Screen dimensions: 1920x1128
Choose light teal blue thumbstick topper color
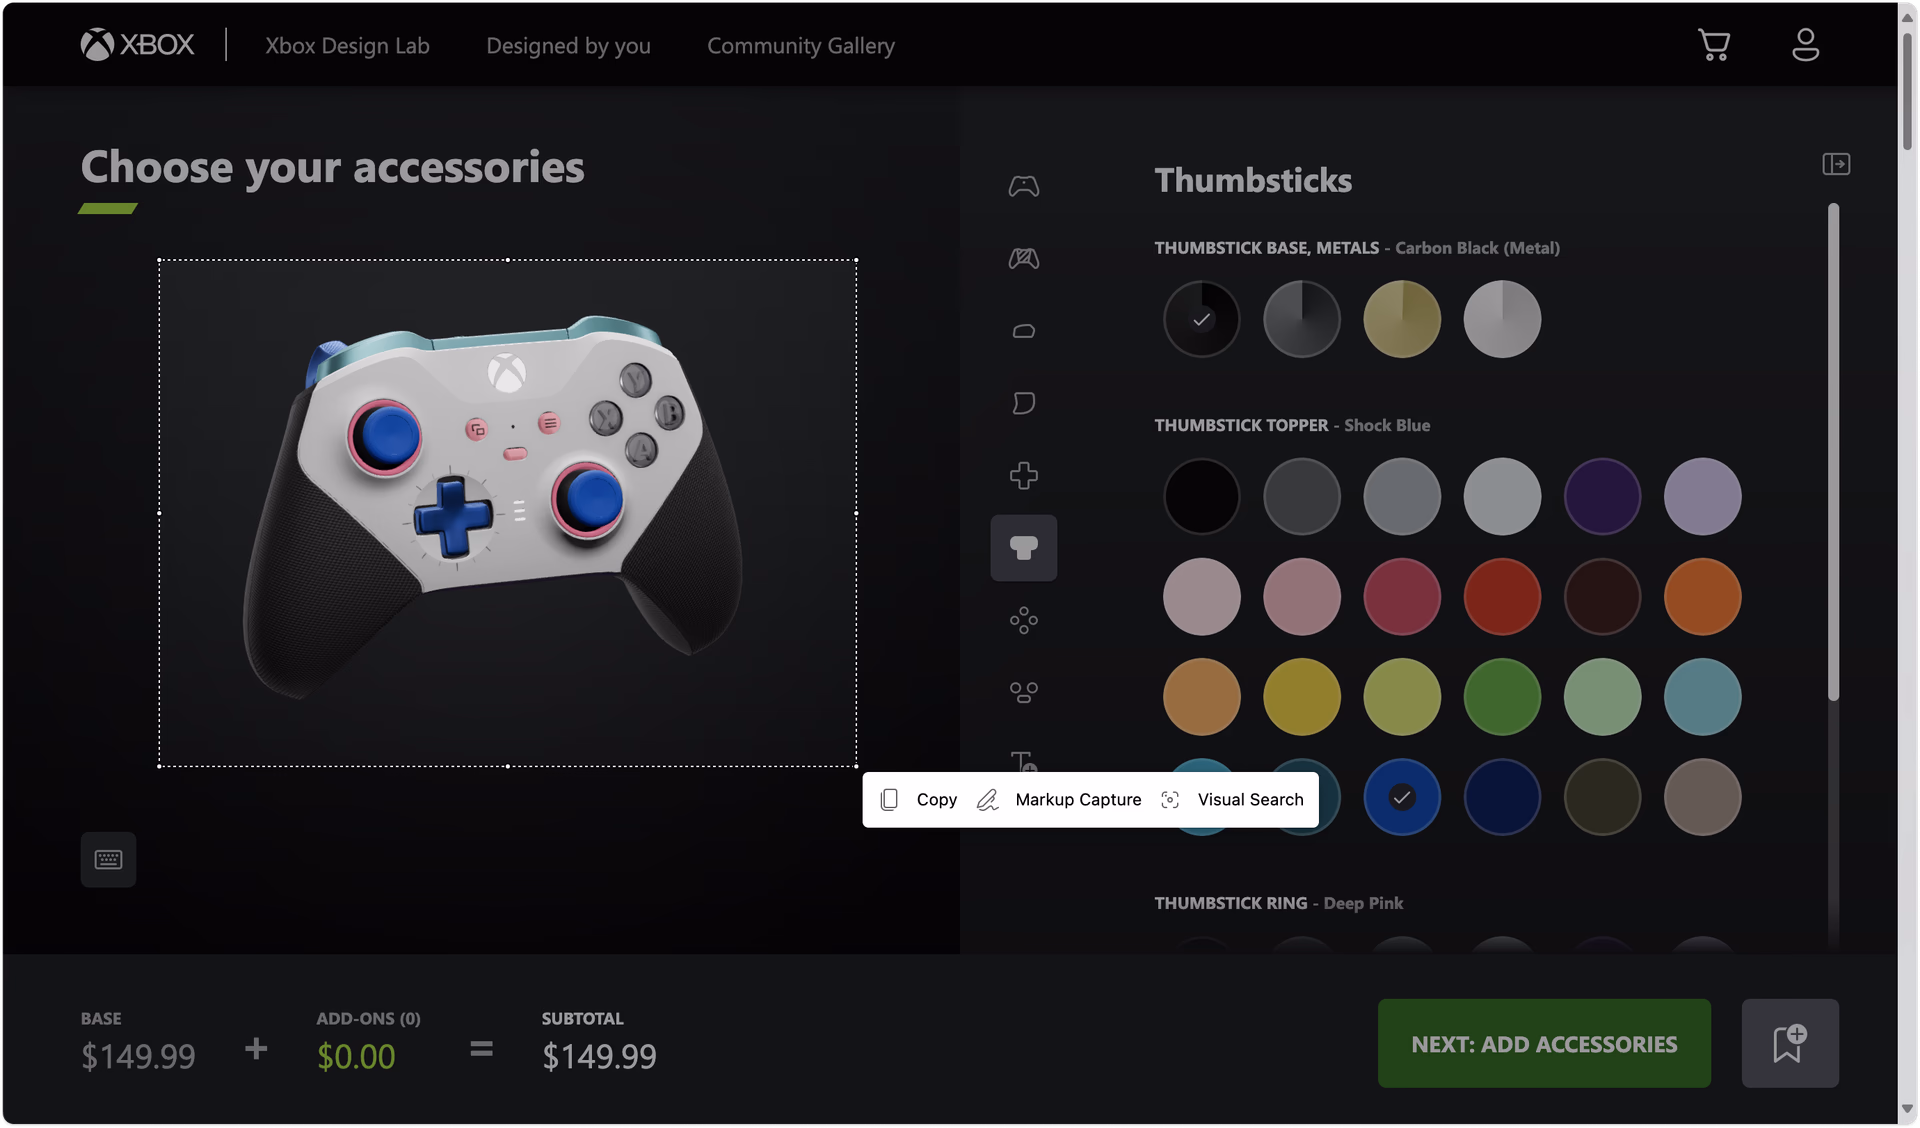(x=1702, y=697)
